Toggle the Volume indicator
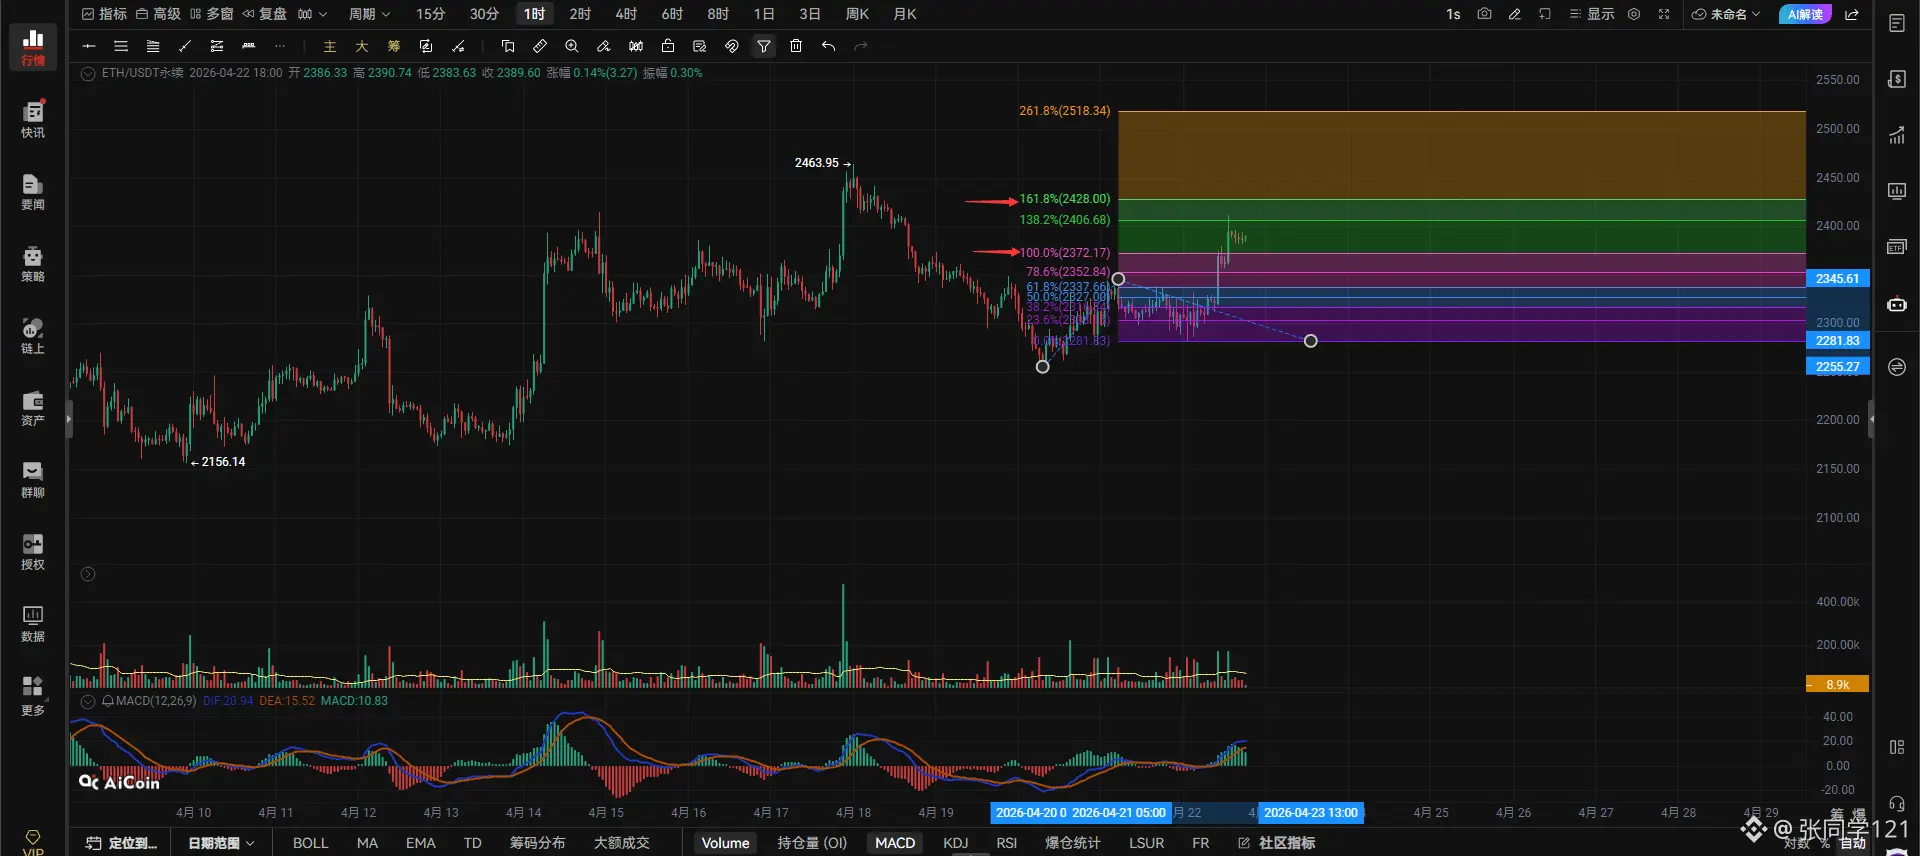 click(x=725, y=843)
